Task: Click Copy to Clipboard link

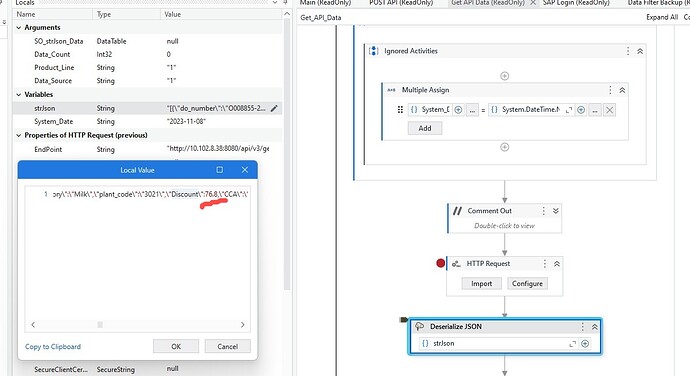Action: (x=53, y=347)
